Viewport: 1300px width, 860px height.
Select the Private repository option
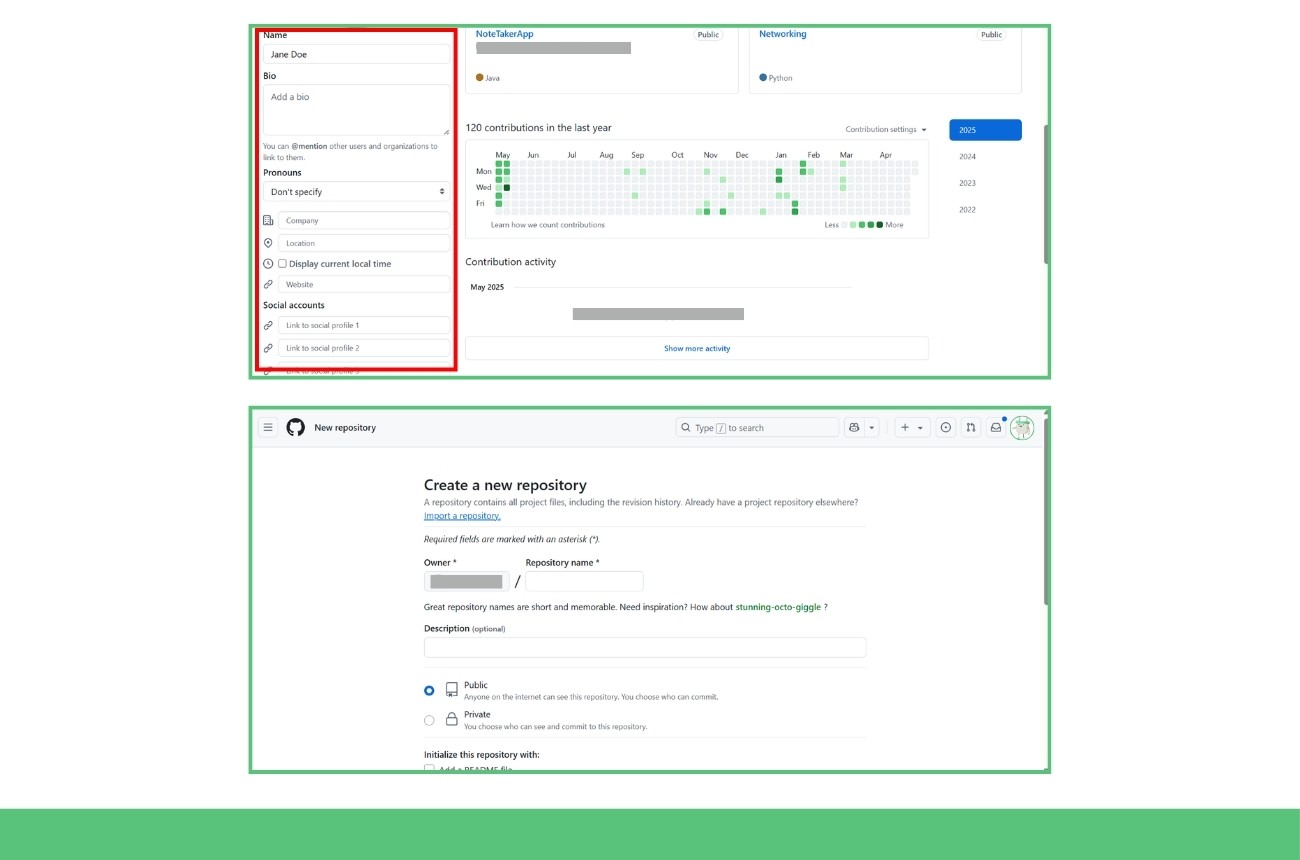point(429,720)
